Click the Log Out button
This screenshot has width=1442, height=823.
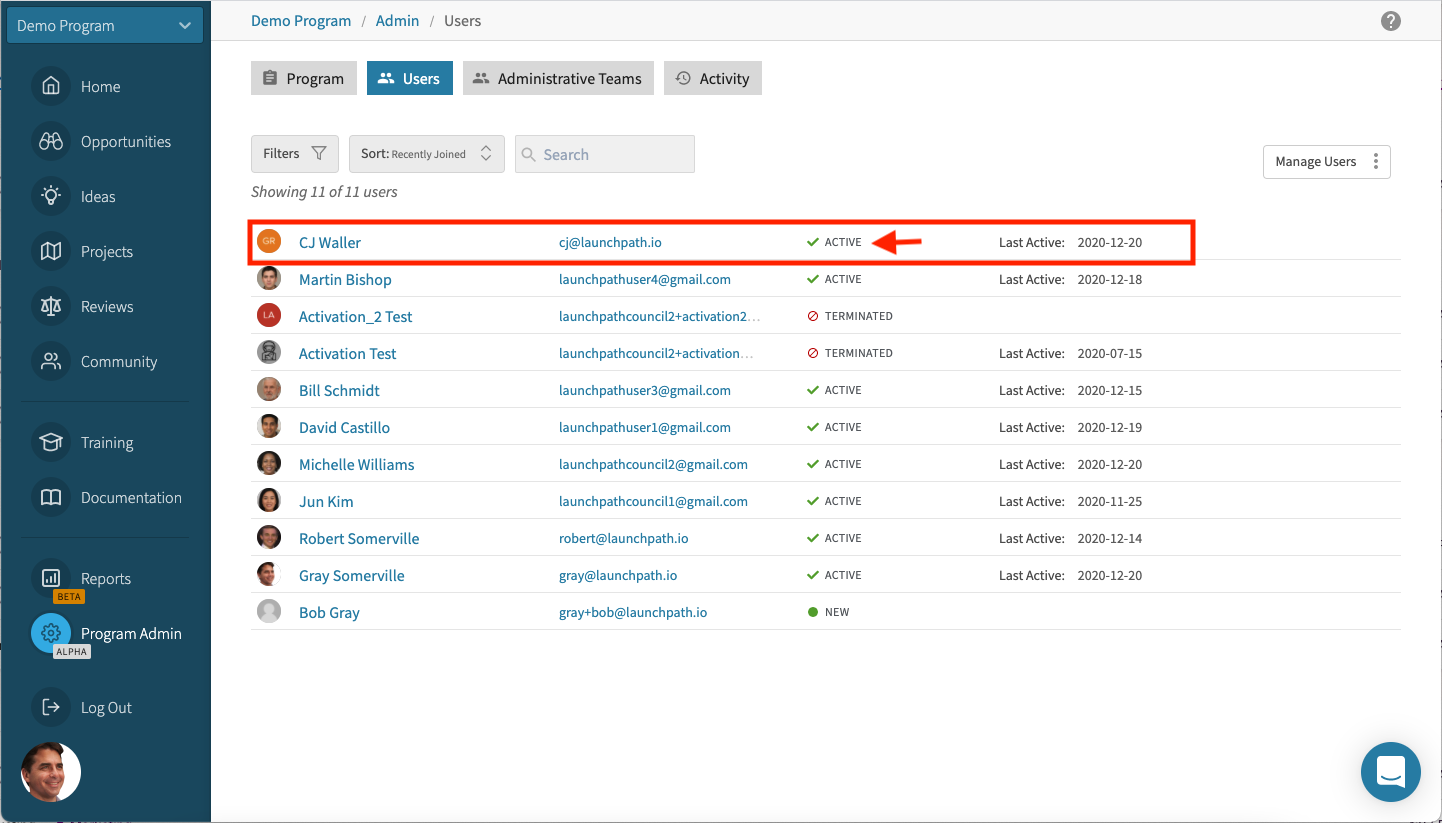tap(105, 707)
